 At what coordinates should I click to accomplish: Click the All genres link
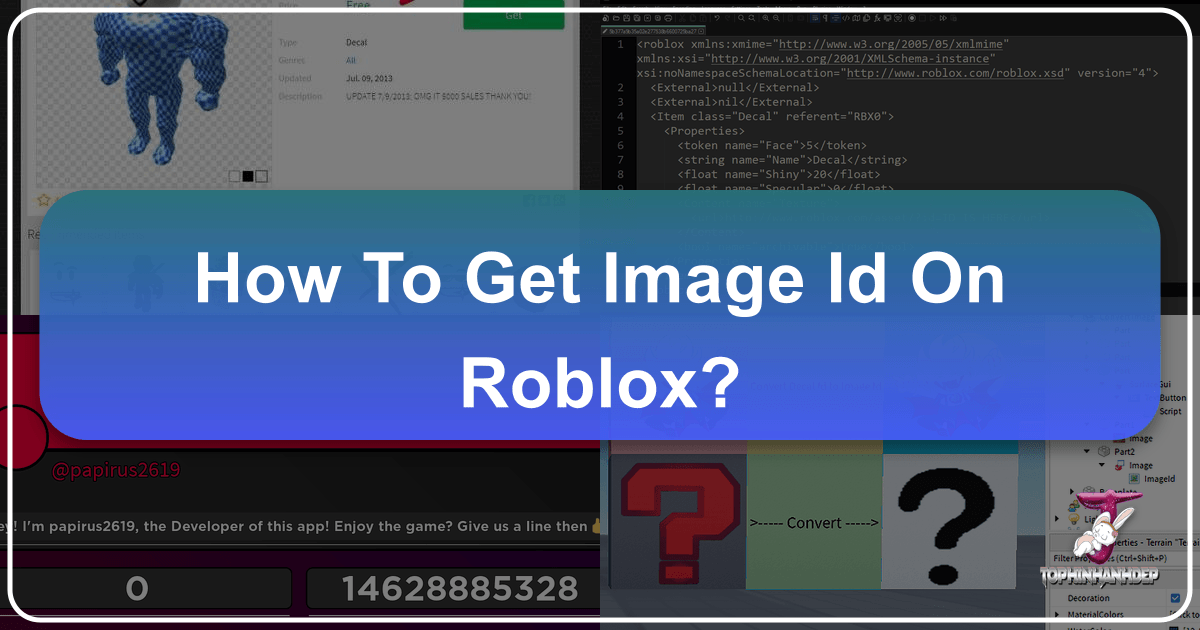339,60
